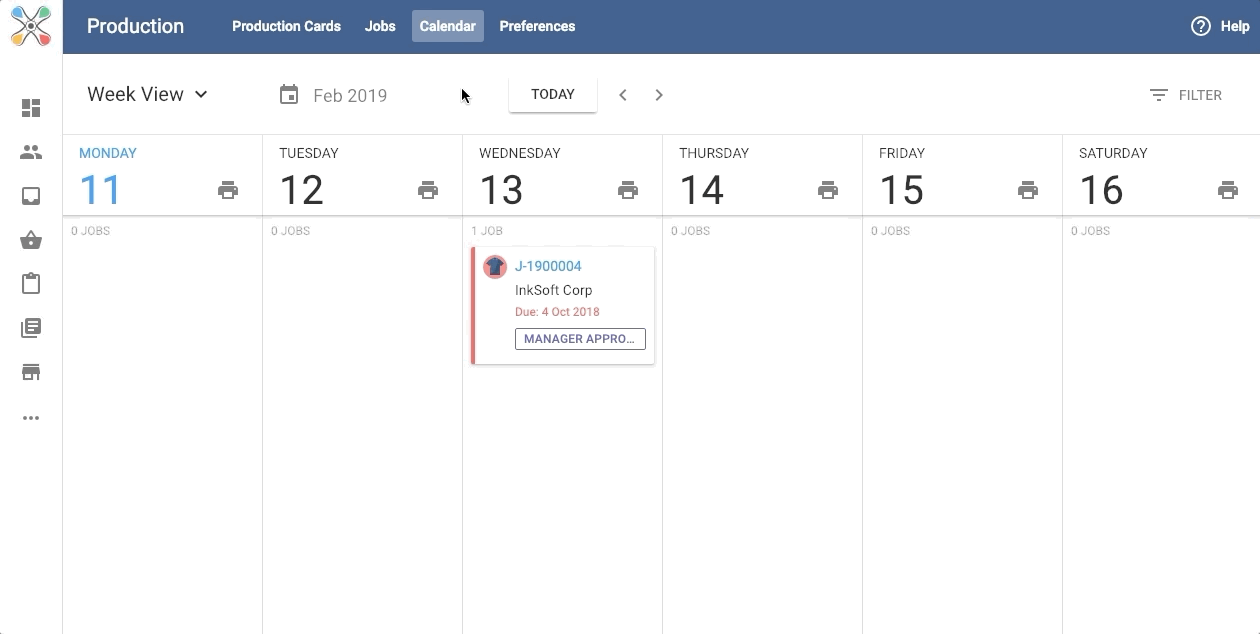
Task: Open the Week View dropdown
Action: tap(147, 94)
